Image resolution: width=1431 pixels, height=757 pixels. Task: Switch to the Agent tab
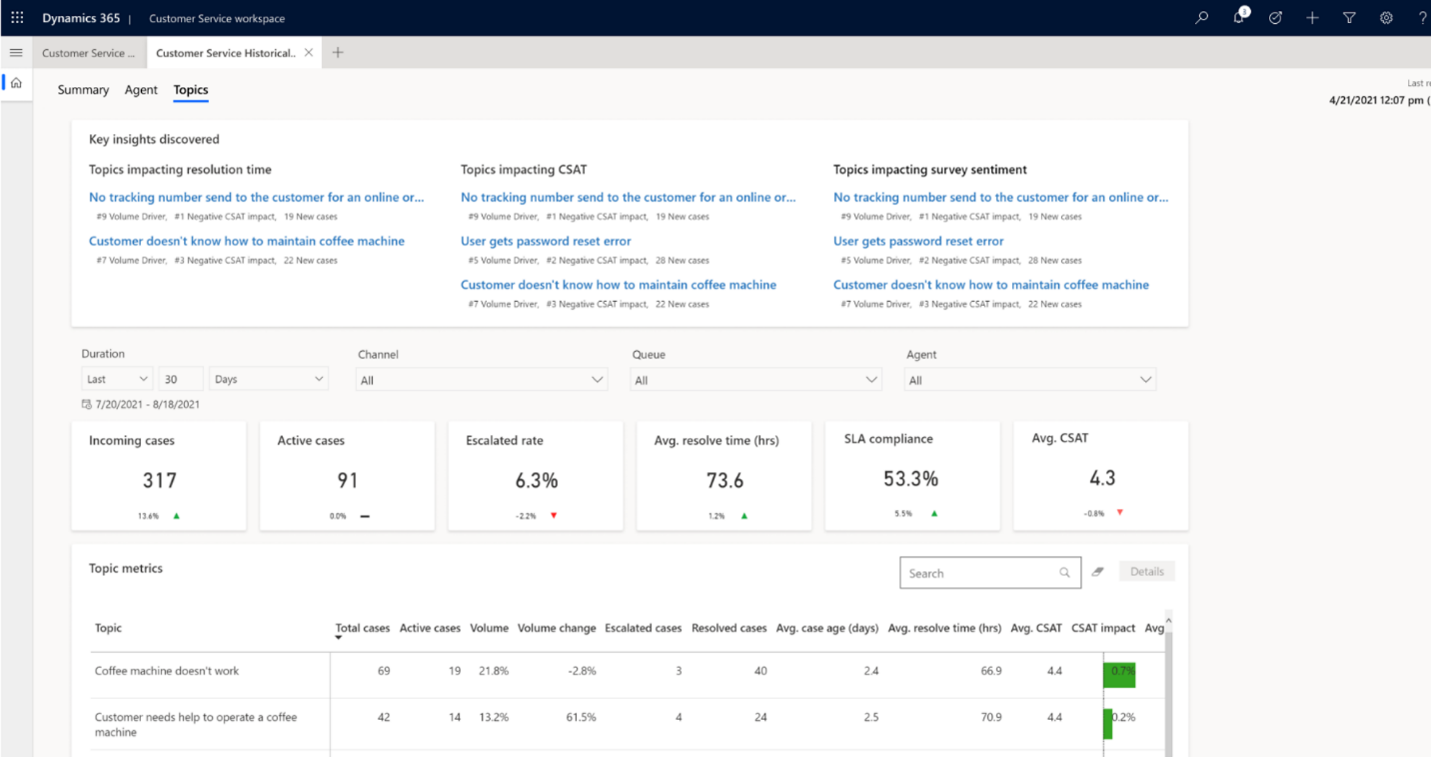141,90
